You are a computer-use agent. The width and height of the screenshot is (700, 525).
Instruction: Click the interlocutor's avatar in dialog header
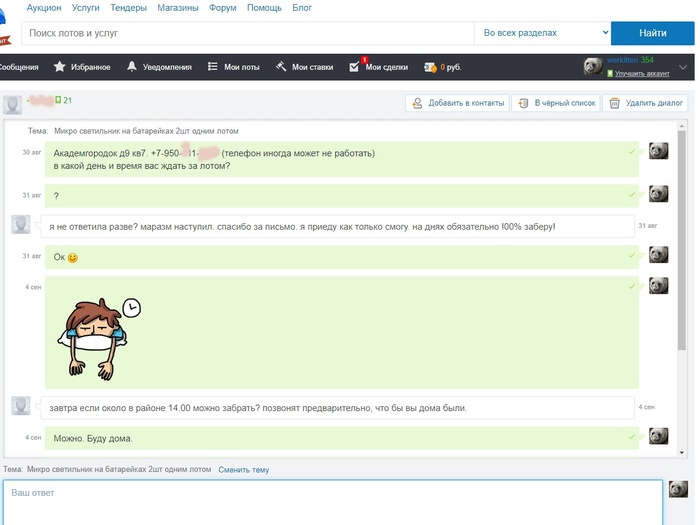[x=12, y=105]
